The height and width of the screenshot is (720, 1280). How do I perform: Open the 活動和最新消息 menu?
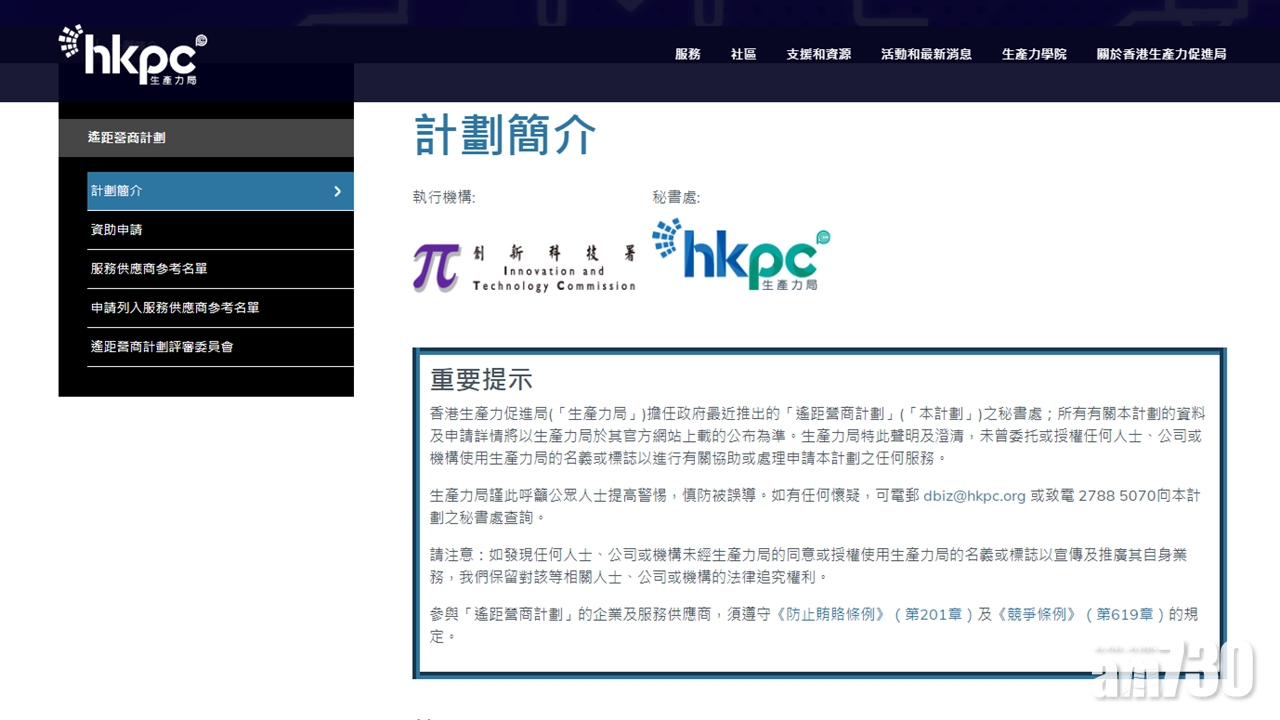(926, 54)
